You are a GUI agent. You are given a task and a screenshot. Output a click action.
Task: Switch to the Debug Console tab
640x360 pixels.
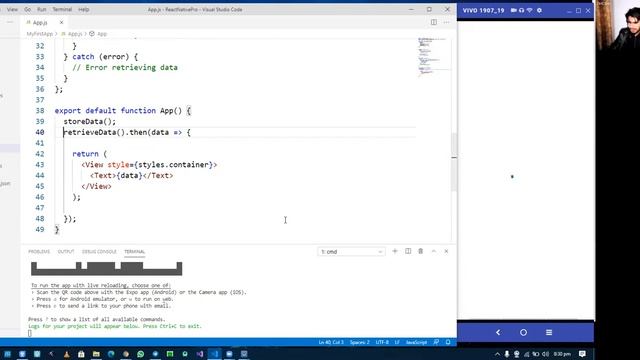tap(99, 251)
